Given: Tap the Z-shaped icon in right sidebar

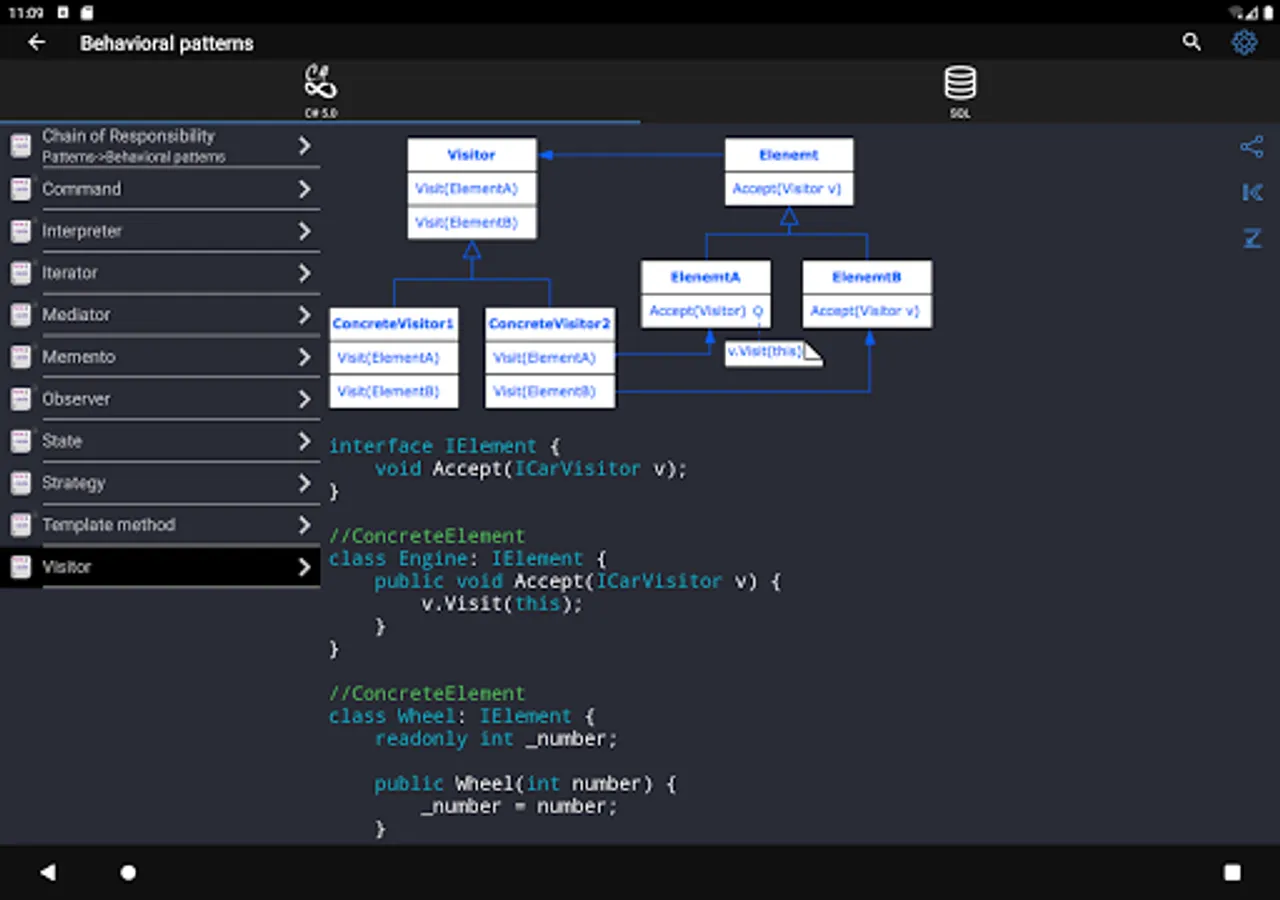Looking at the screenshot, I should [x=1251, y=238].
